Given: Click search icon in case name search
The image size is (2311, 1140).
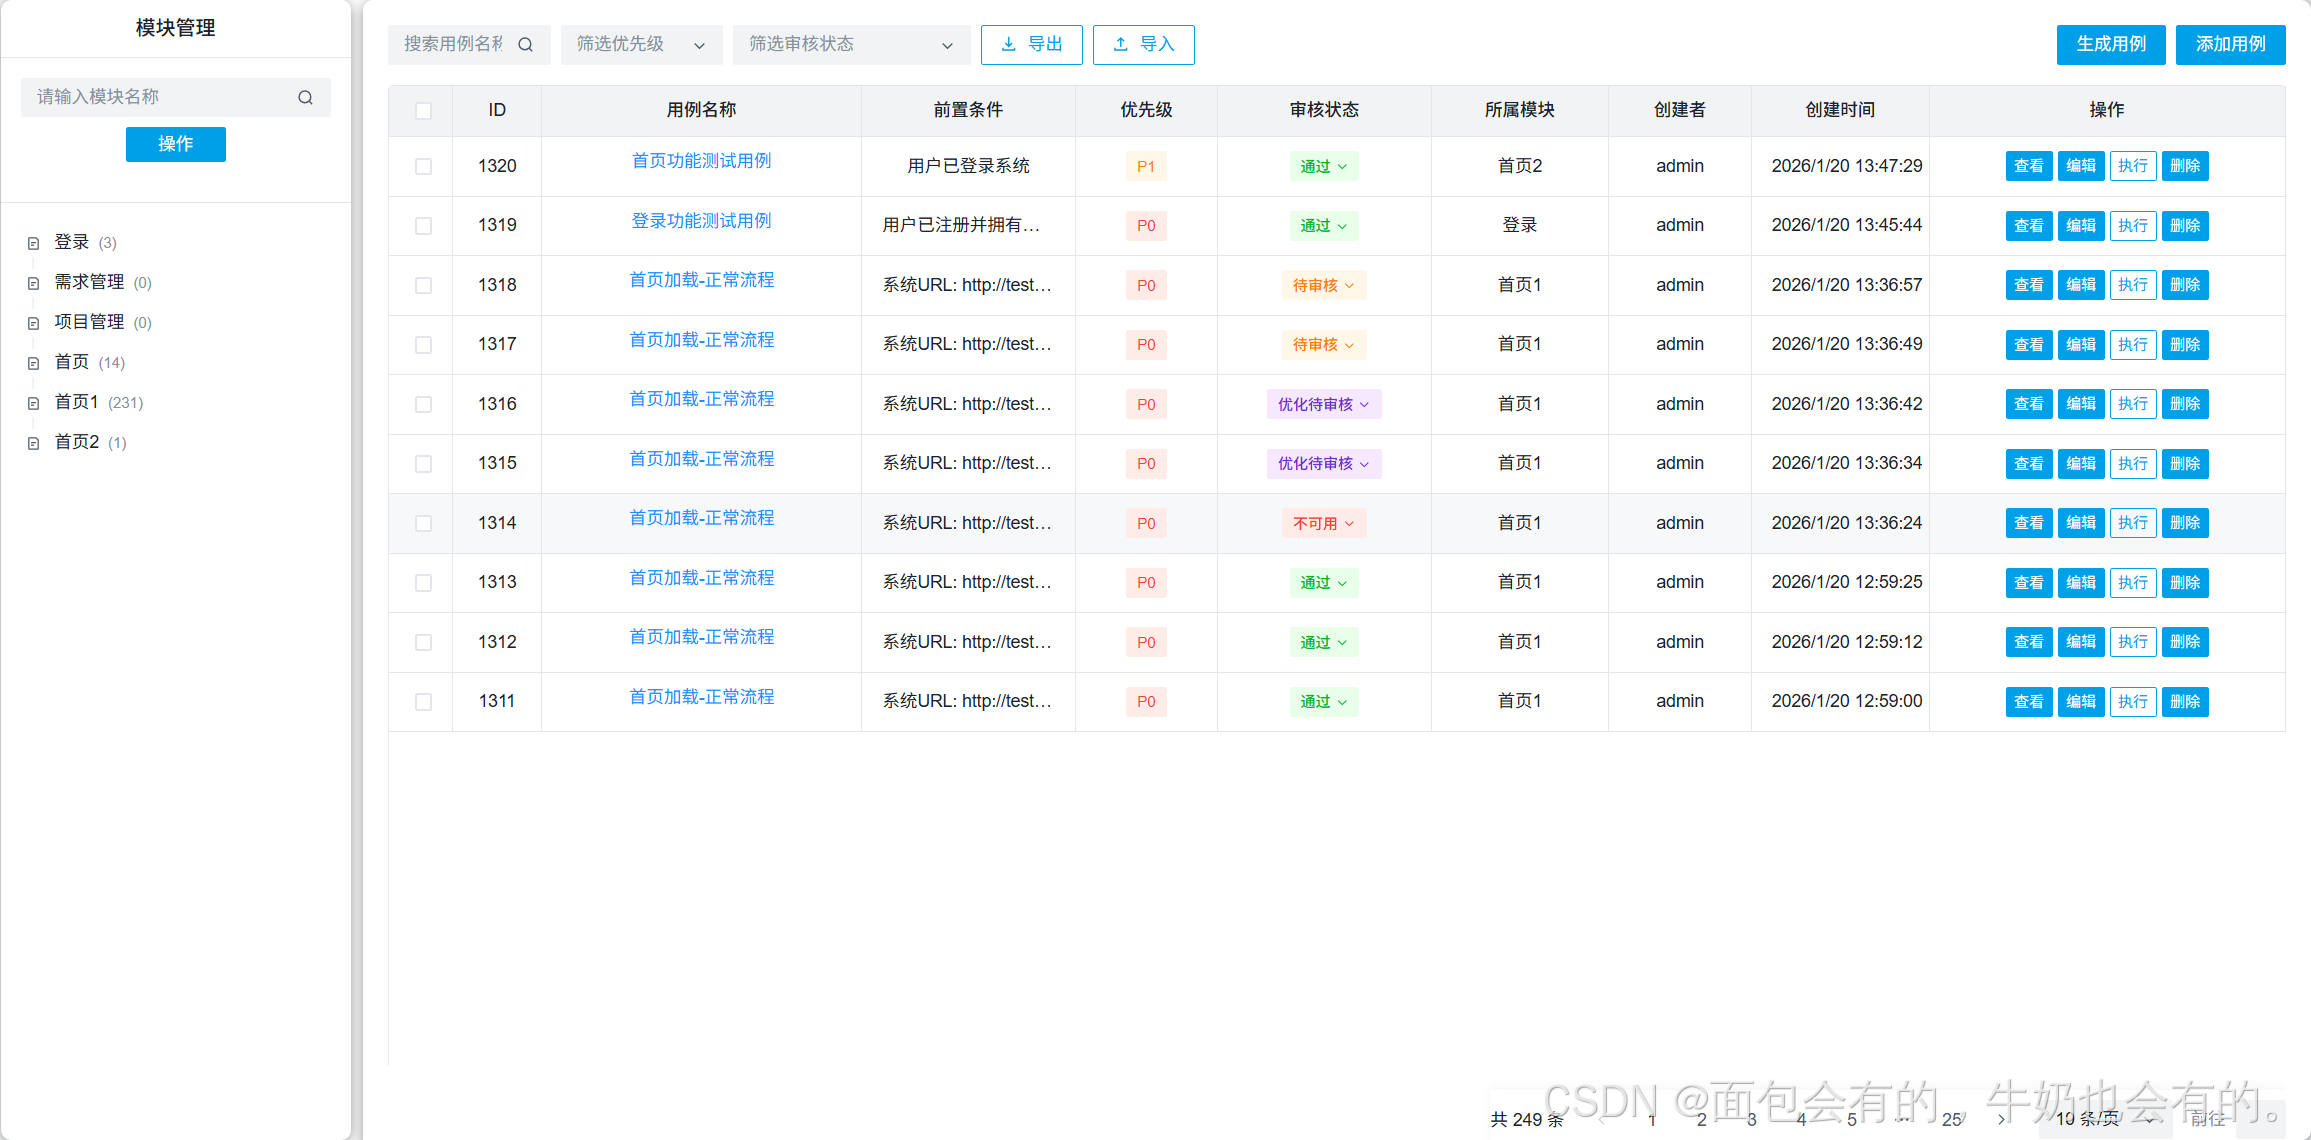Looking at the screenshot, I should click(525, 44).
